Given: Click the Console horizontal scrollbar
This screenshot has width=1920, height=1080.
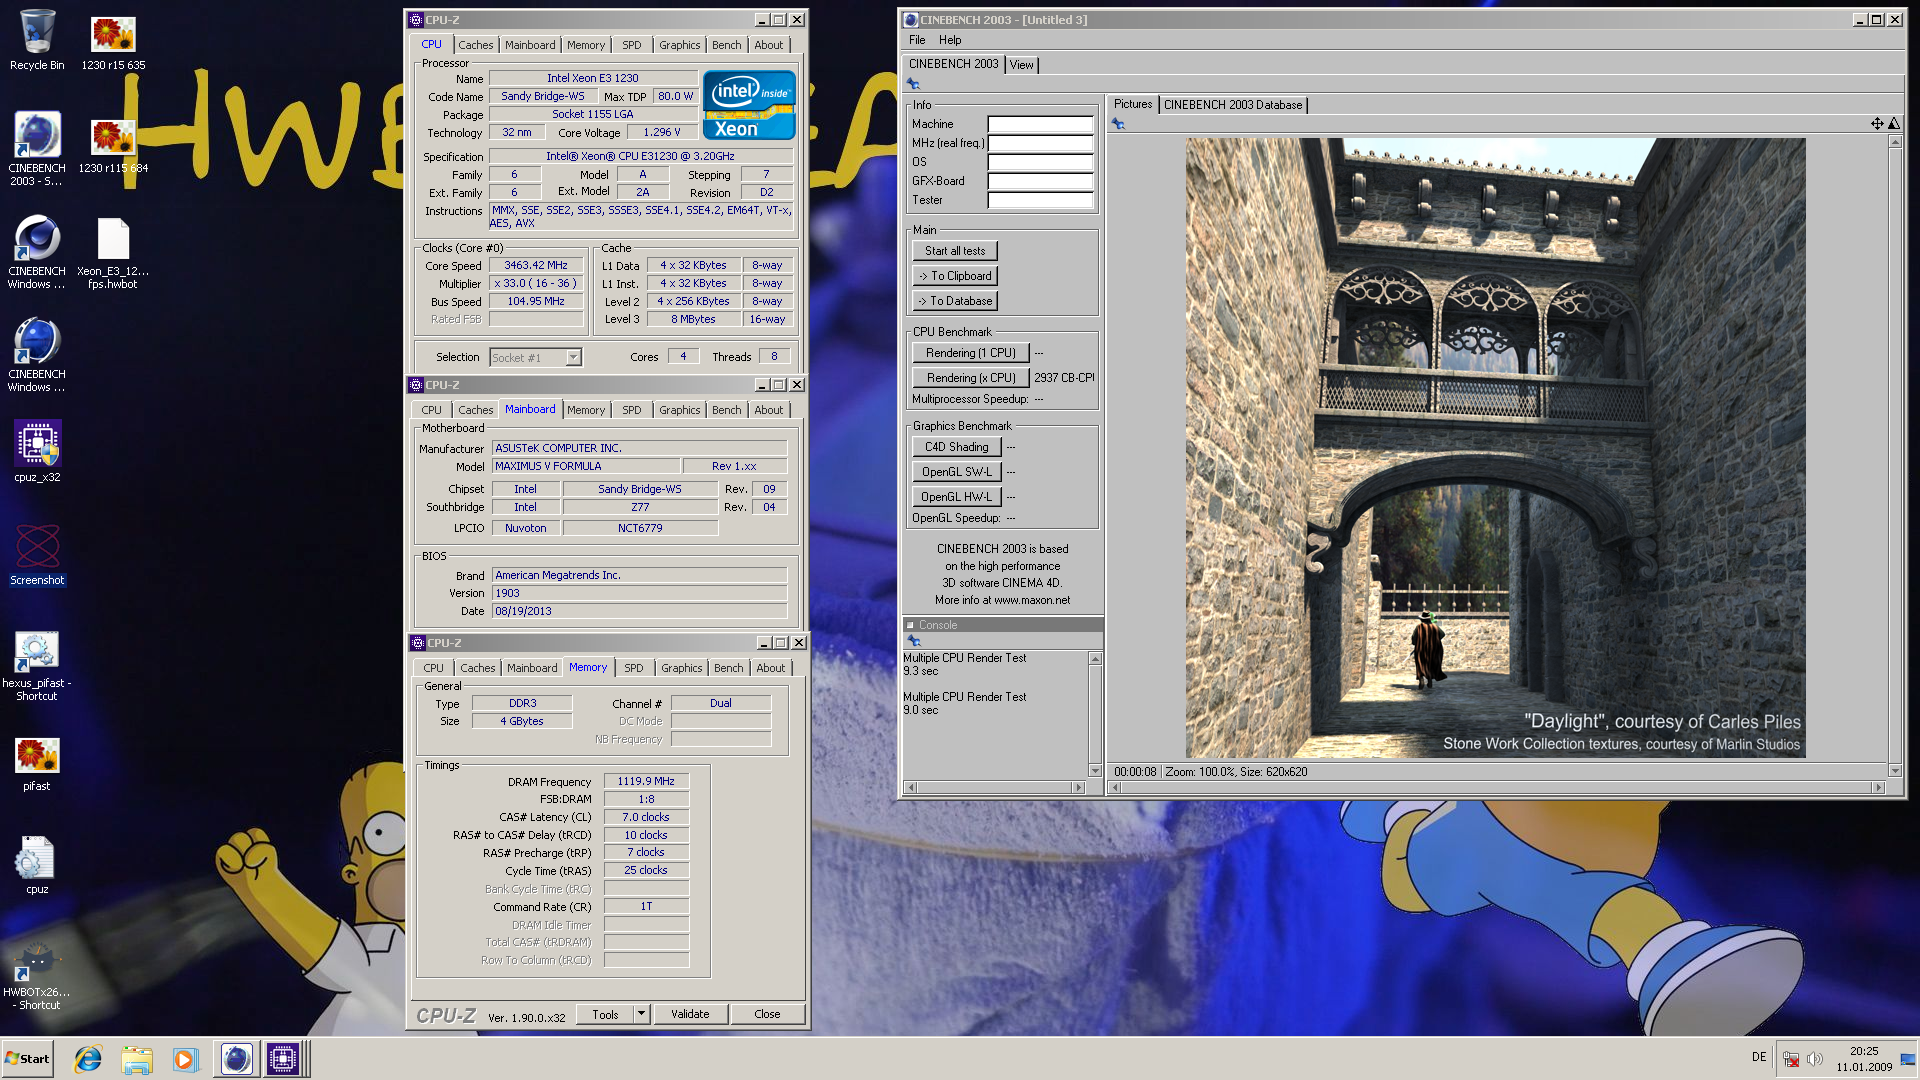Looking at the screenshot, I should pos(995,788).
